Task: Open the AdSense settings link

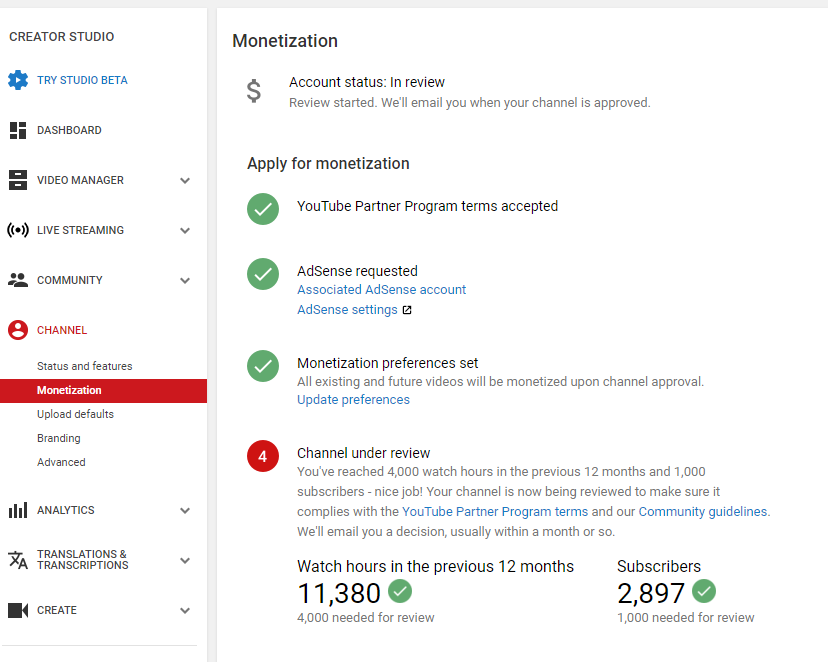Action: tap(347, 309)
